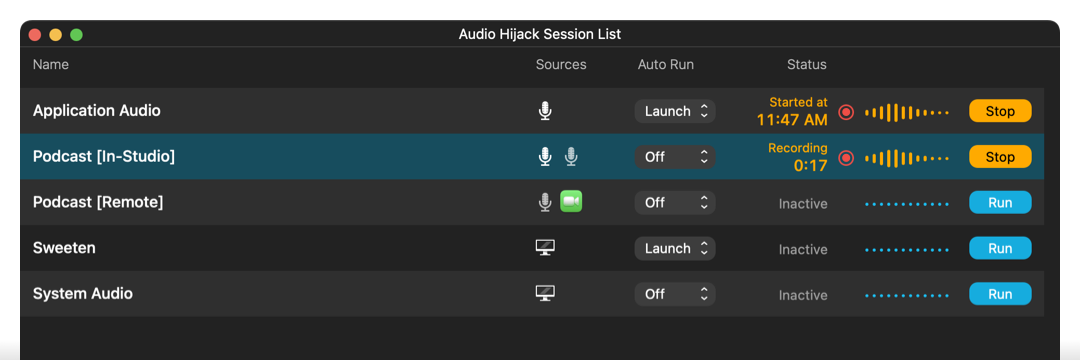Click the red recording indicator for Podcast [In-Studio]
1080x360 pixels.
846,158
